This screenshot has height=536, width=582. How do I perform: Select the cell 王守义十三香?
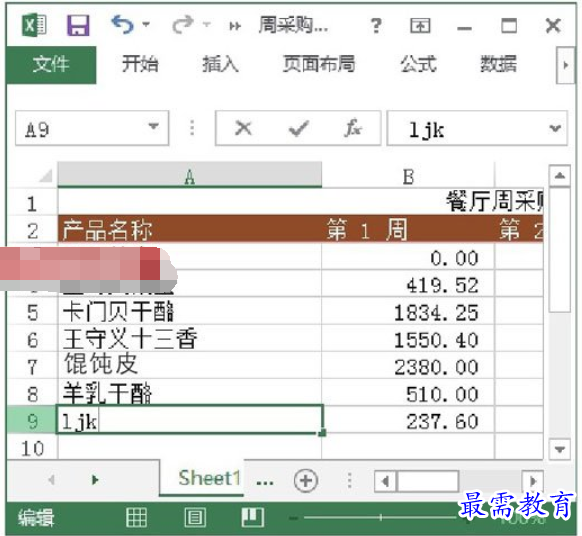(190, 339)
